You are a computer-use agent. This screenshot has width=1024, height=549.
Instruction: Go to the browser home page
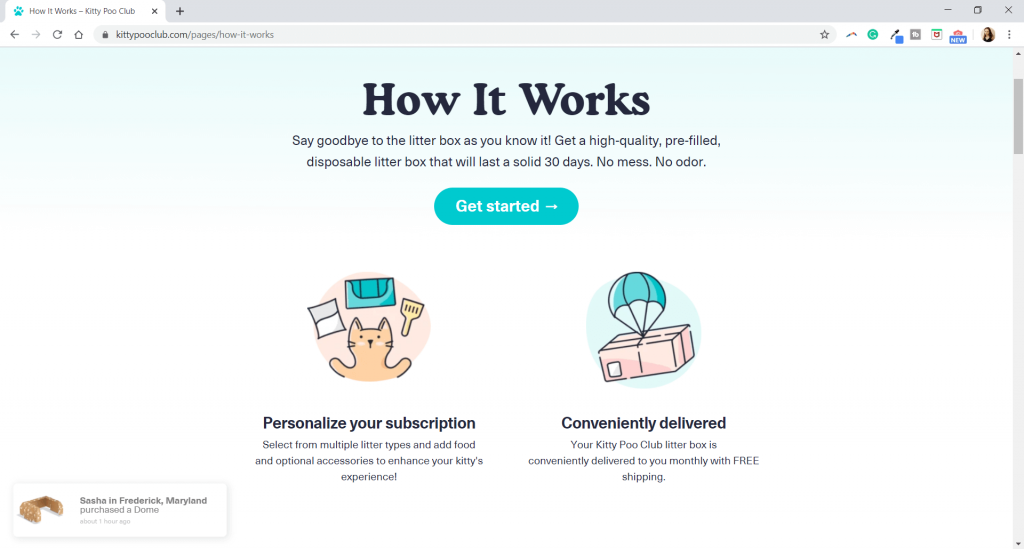coord(79,34)
